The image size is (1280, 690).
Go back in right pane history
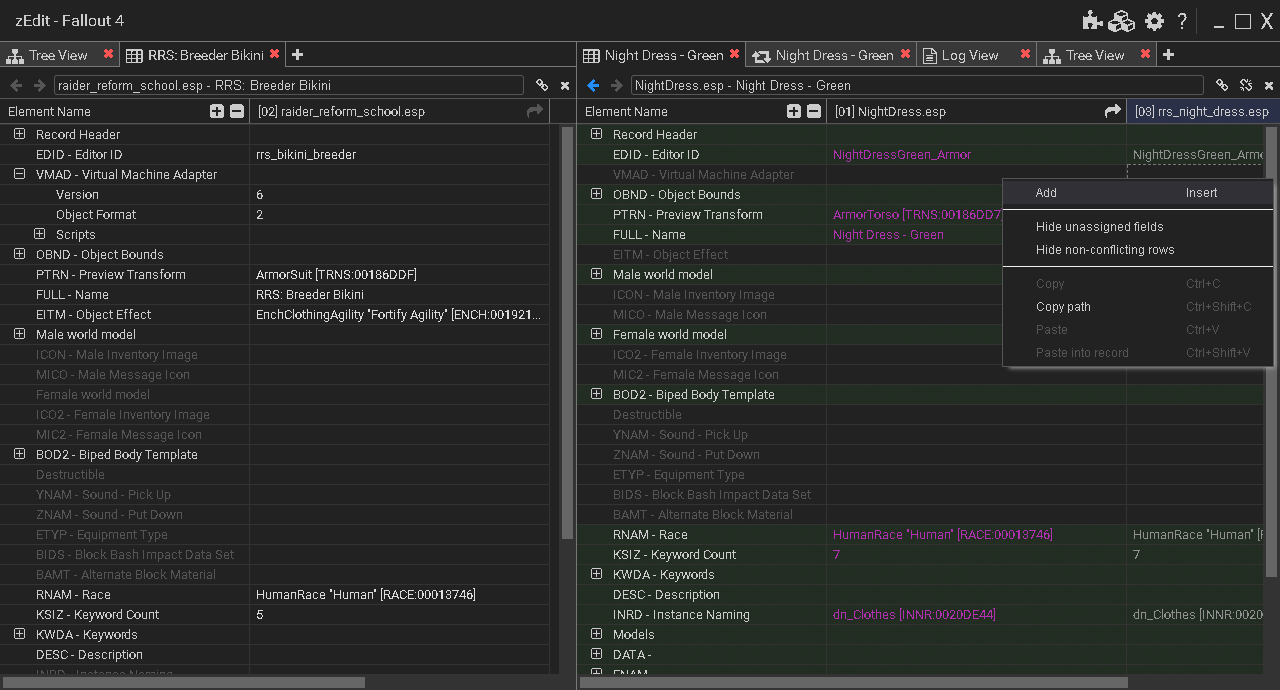593,86
